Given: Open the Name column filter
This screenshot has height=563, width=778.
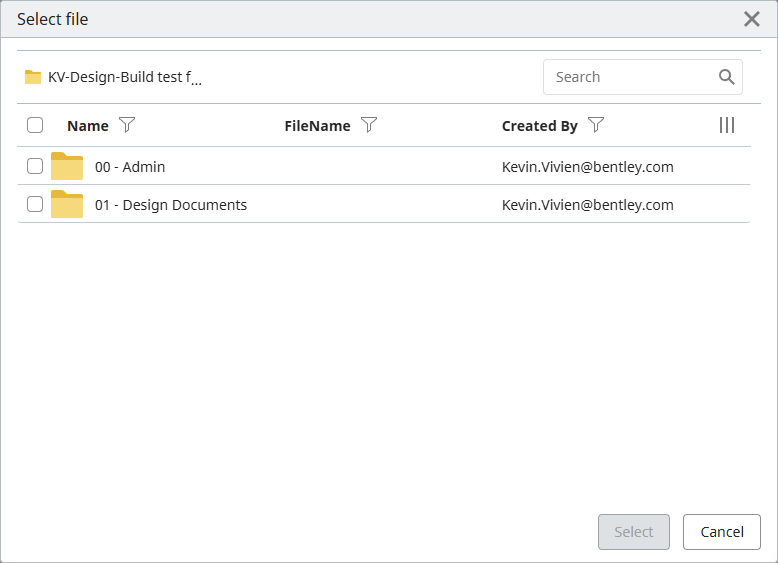Looking at the screenshot, I should (127, 125).
